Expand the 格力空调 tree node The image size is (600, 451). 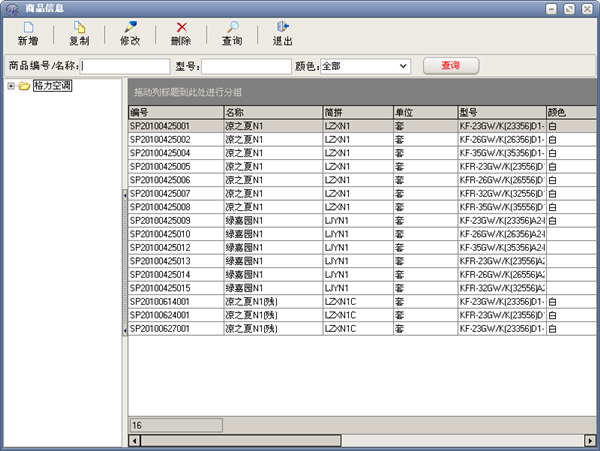(11, 86)
